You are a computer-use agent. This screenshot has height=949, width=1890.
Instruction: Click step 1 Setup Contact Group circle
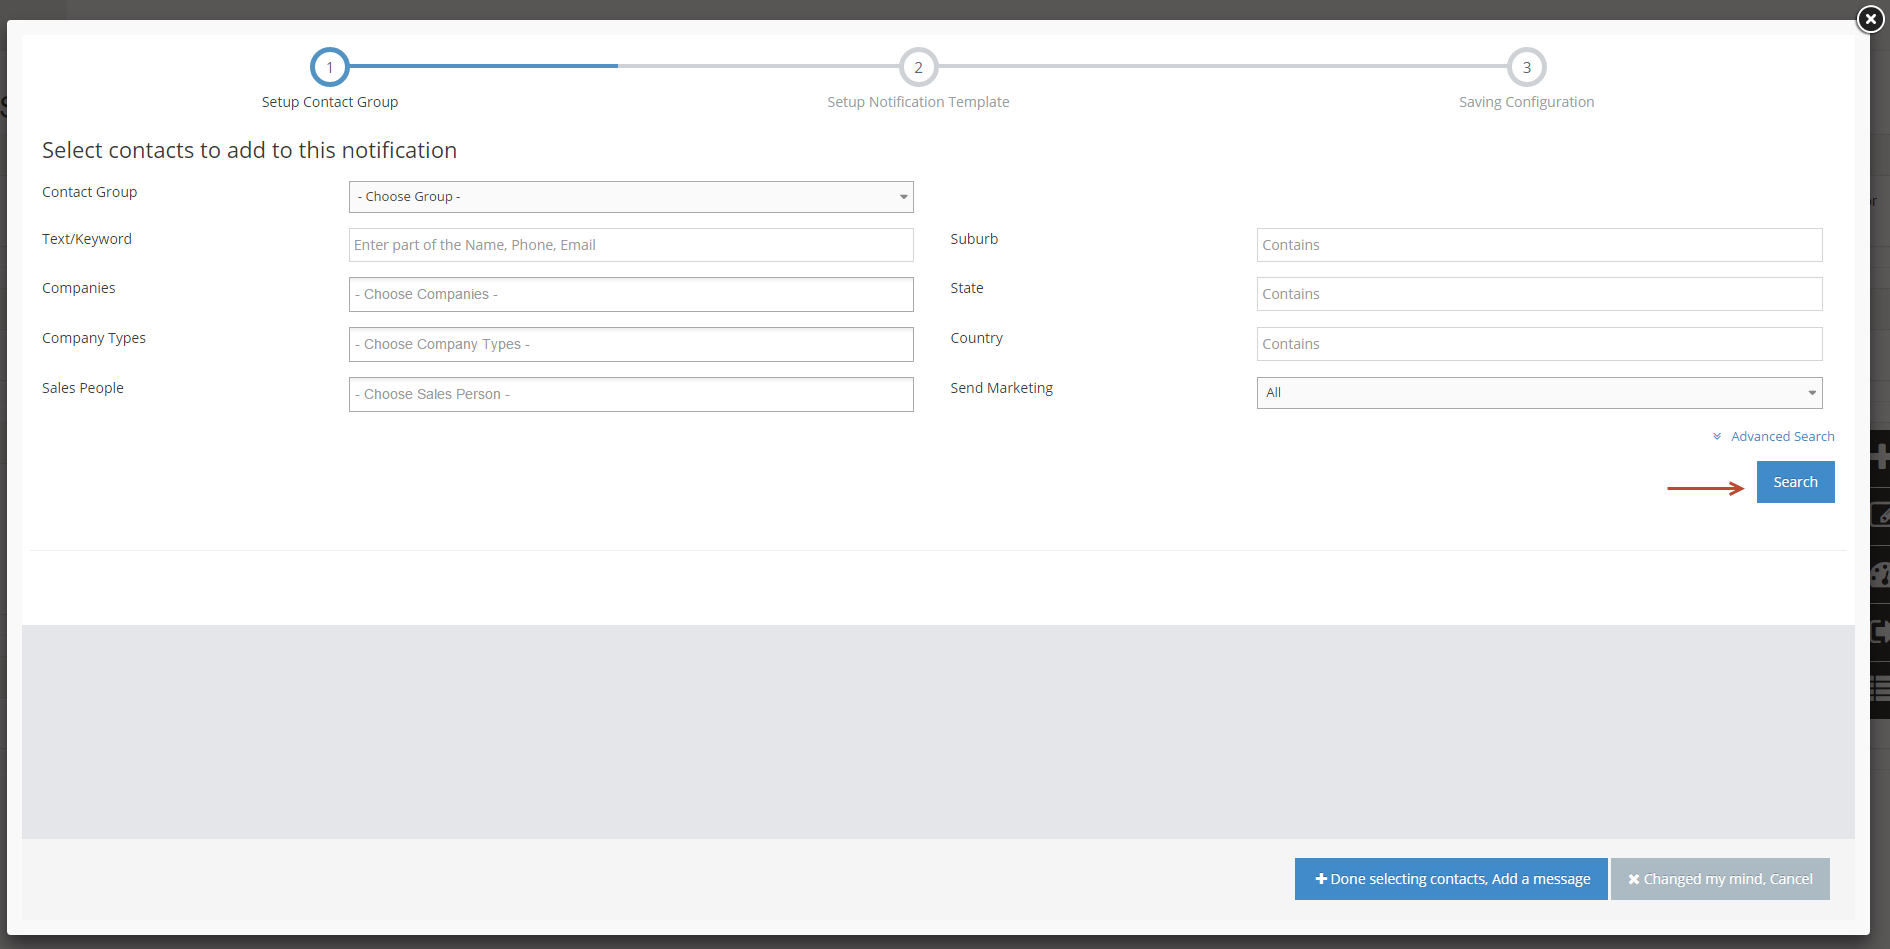[329, 68]
